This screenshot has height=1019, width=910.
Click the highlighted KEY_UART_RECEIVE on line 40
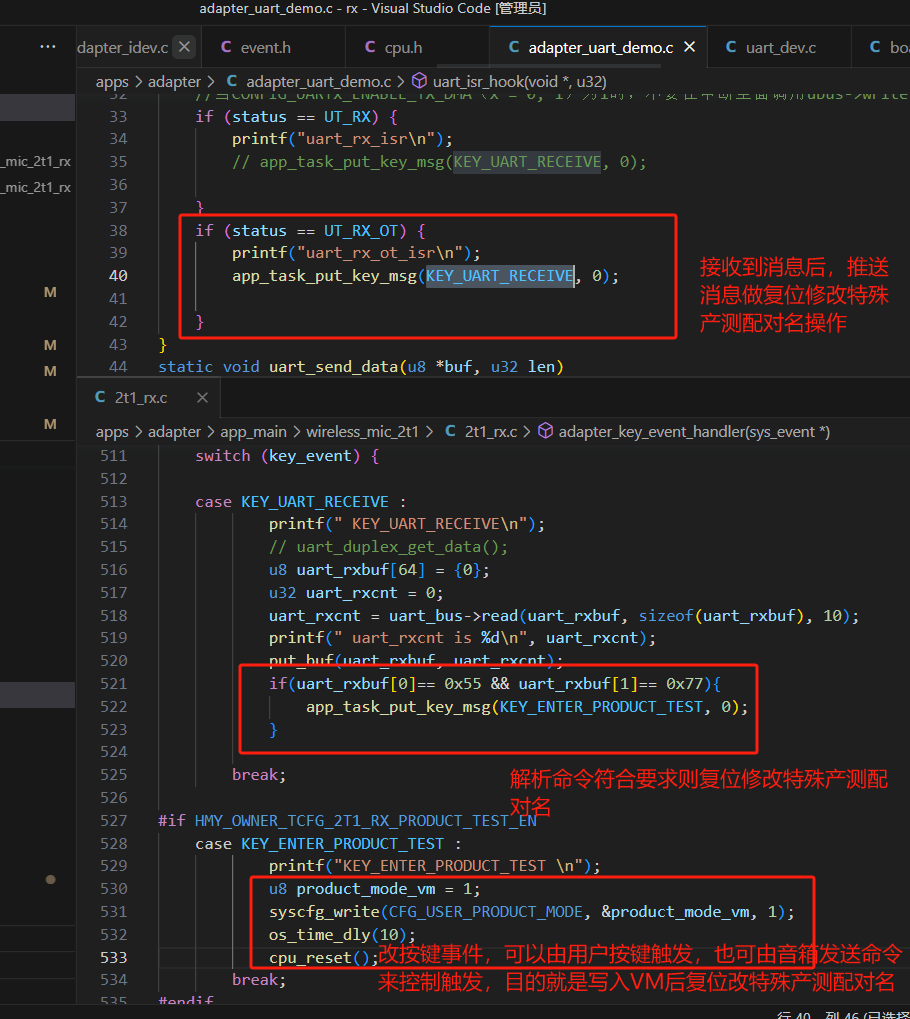point(500,276)
